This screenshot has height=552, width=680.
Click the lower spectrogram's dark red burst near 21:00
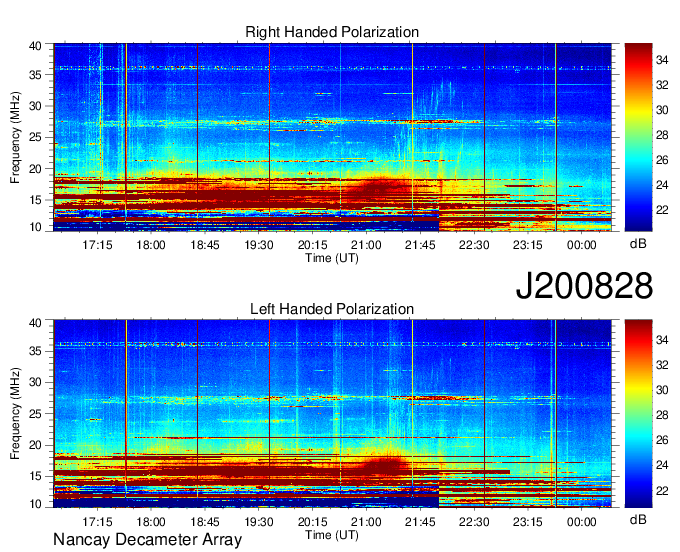click(x=384, y=465)
